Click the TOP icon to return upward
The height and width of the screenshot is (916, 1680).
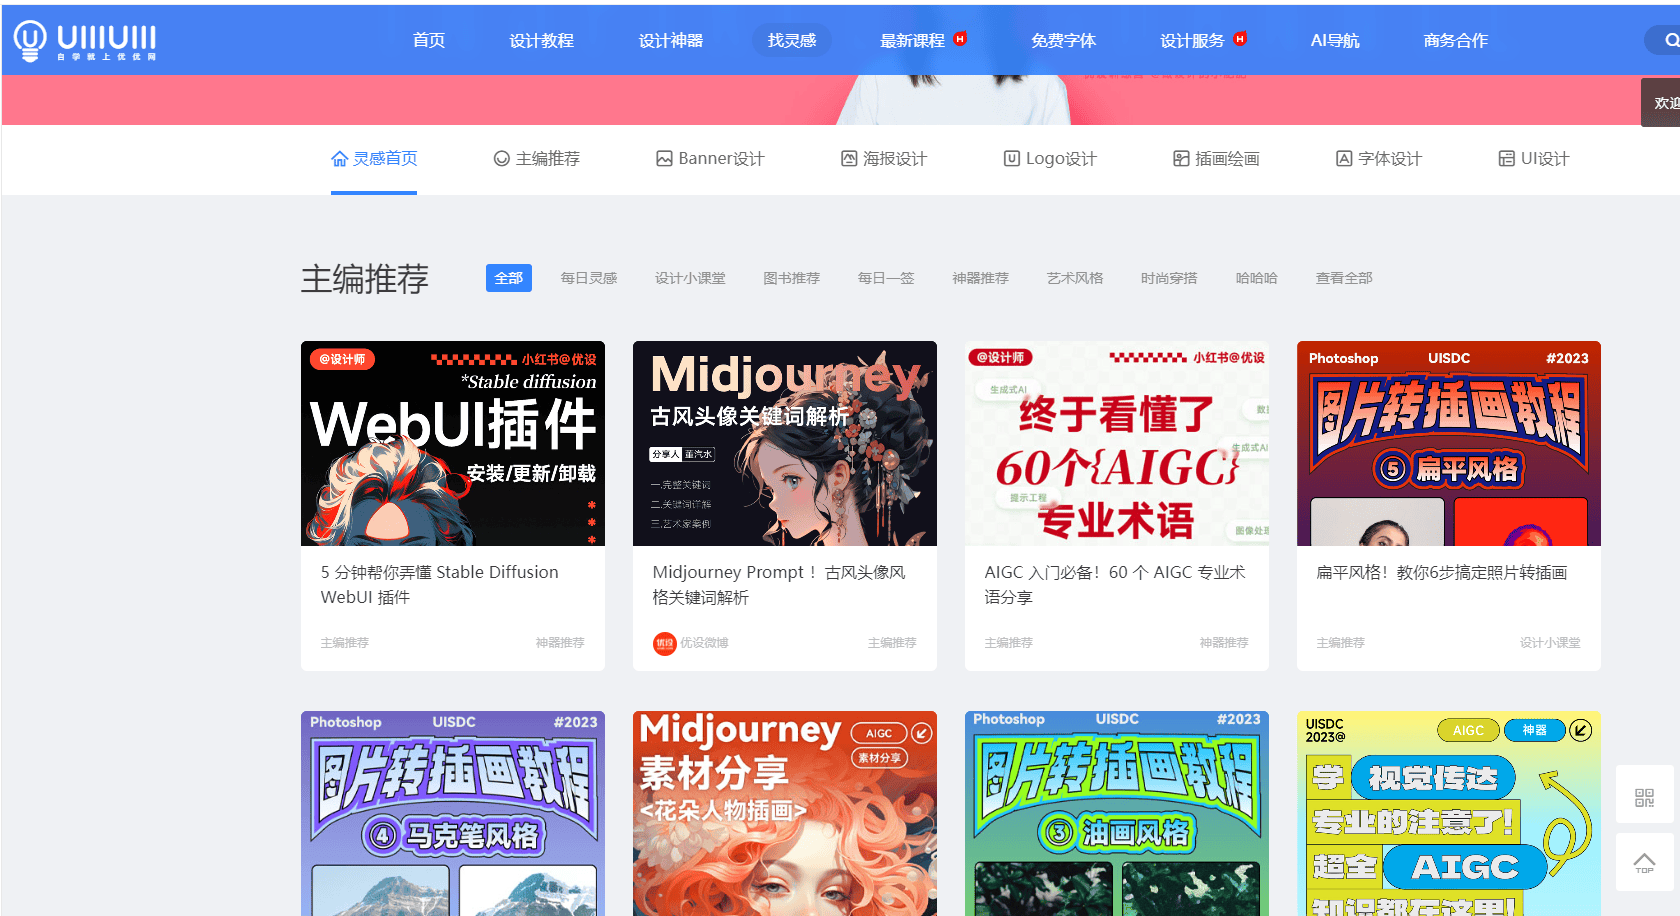[1644, 862]
